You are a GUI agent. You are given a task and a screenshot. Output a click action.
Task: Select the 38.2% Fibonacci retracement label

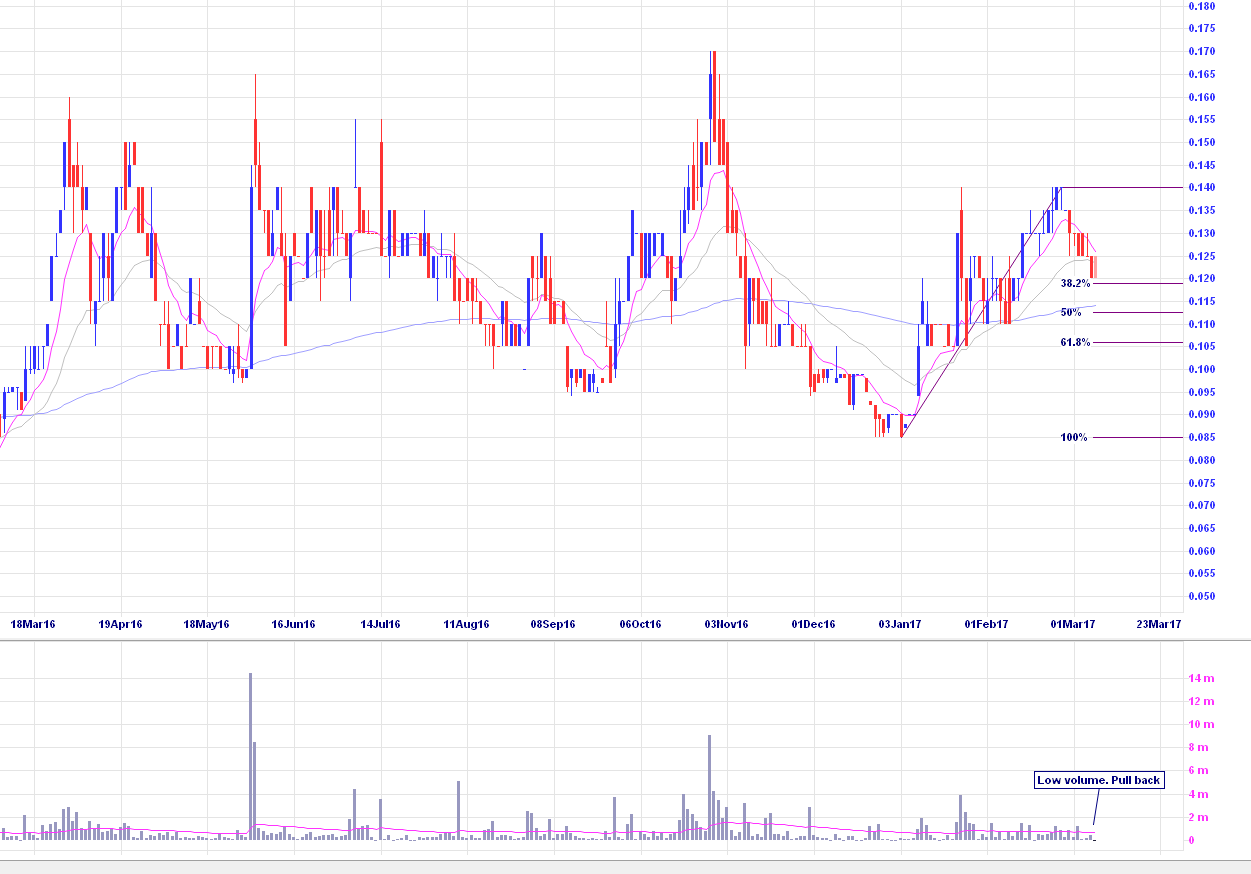pyautogui.click(x=1075, y=283)
